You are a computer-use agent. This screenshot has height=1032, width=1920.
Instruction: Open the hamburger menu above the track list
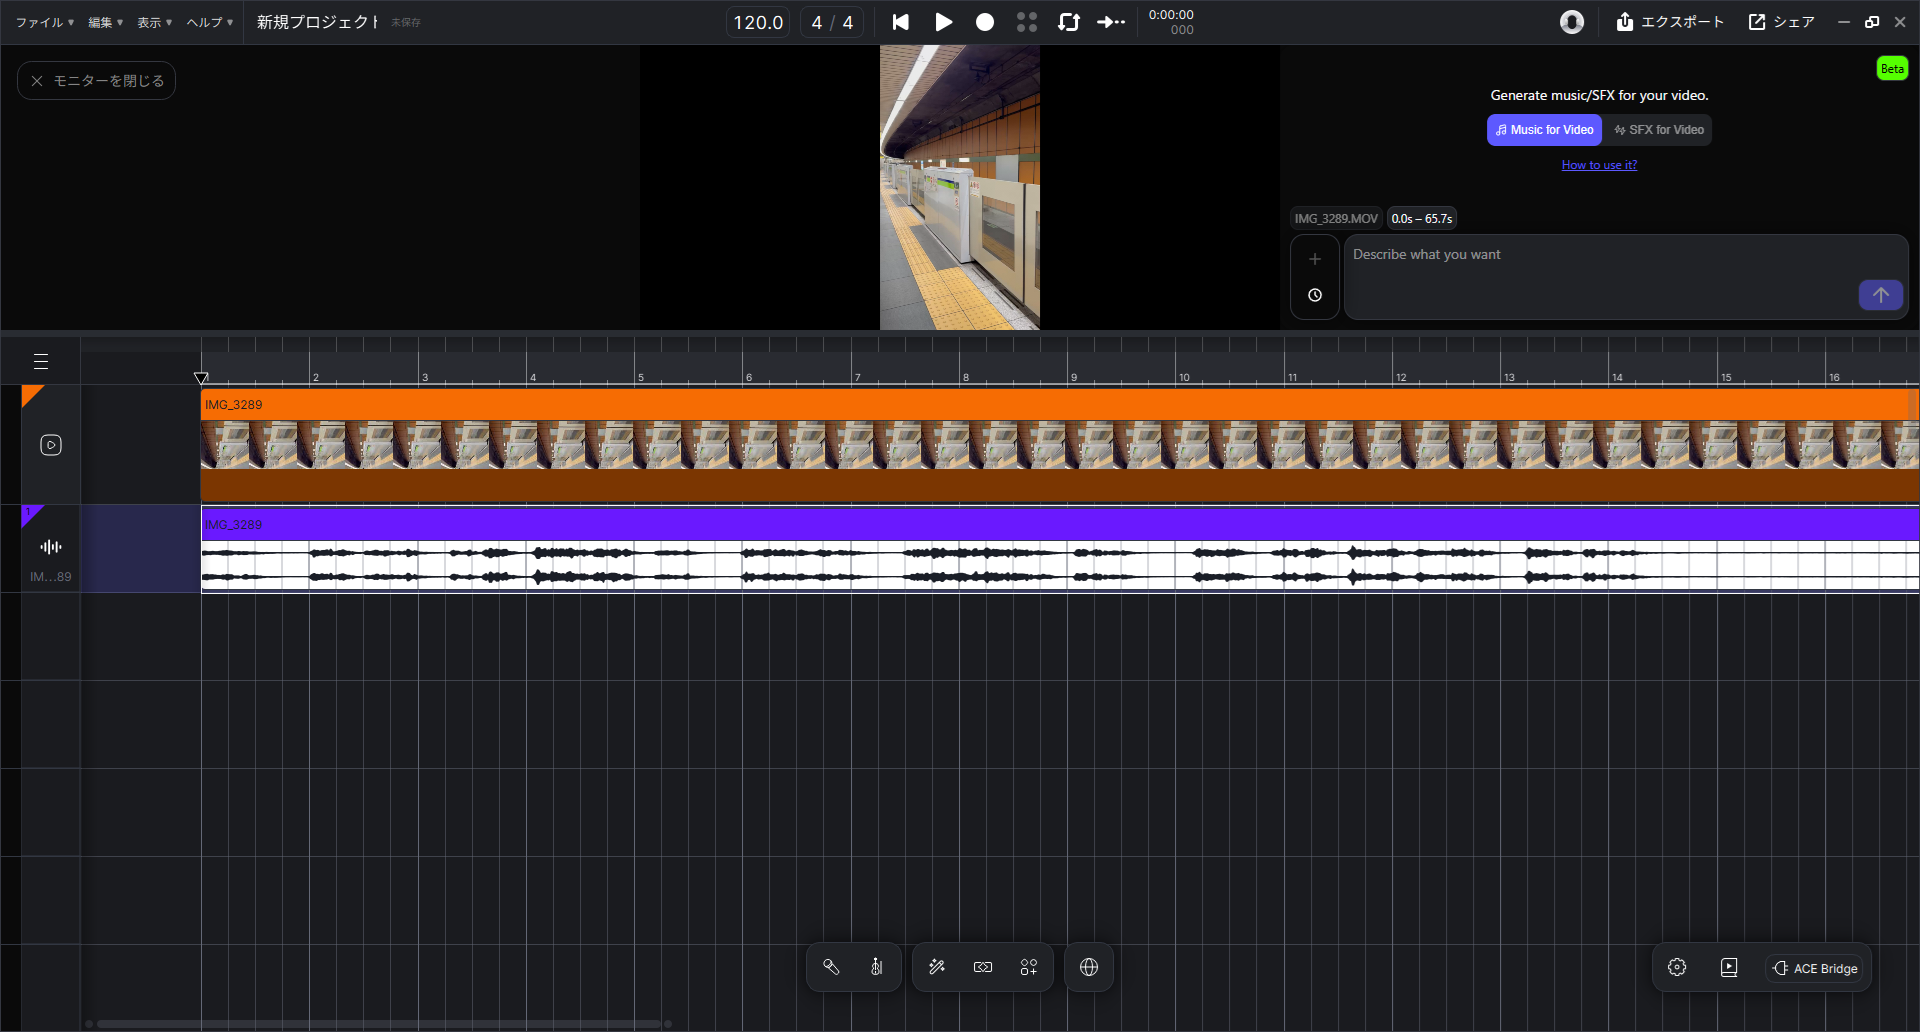[x=41, y=361]
